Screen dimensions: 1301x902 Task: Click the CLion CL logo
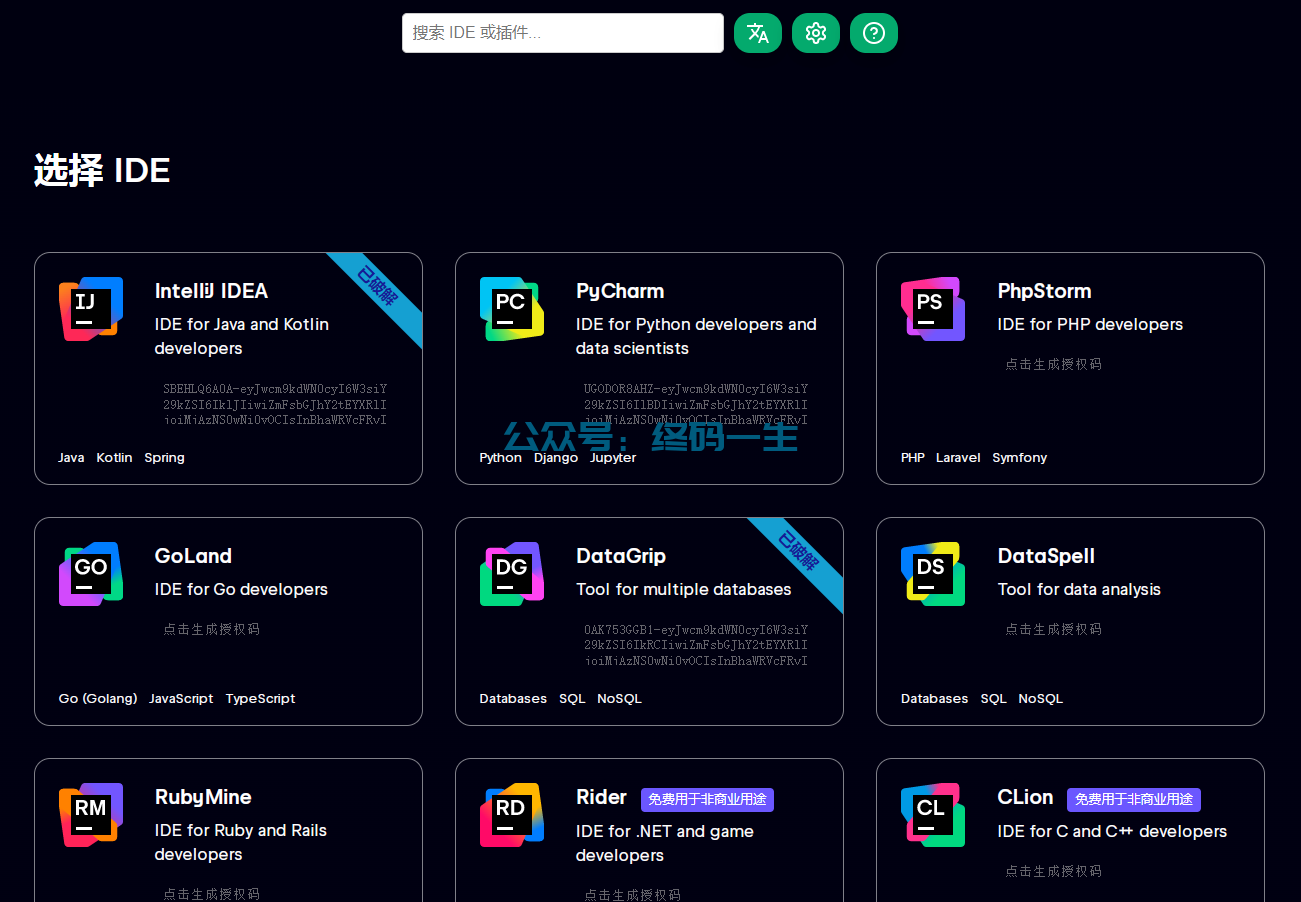(x=933, y=815)
